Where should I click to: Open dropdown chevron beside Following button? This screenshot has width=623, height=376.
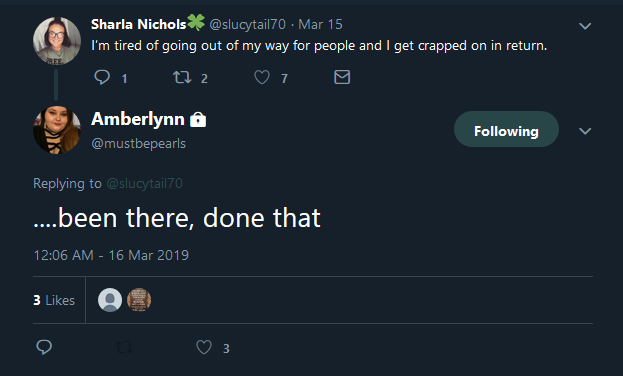pyautogui.click(x=585, y=131)
